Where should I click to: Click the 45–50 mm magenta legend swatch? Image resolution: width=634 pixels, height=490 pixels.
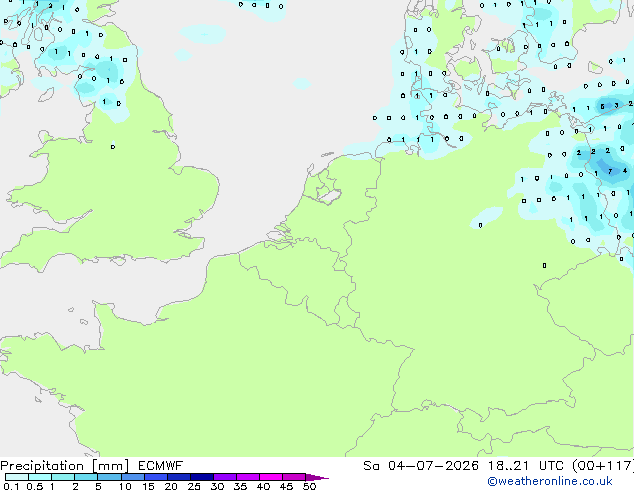point(294,477)
